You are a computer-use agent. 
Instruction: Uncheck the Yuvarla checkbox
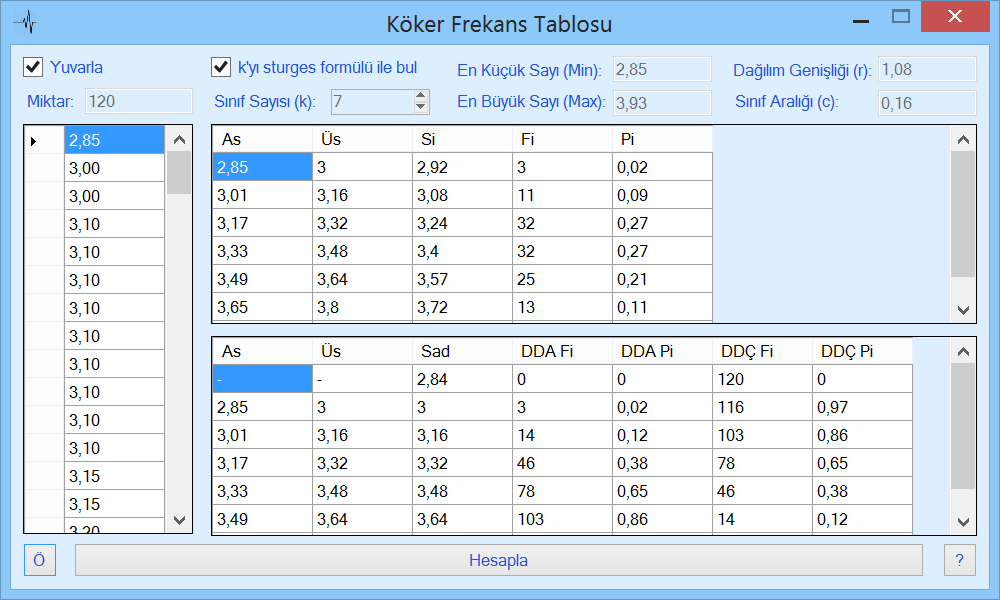point(32,66)
